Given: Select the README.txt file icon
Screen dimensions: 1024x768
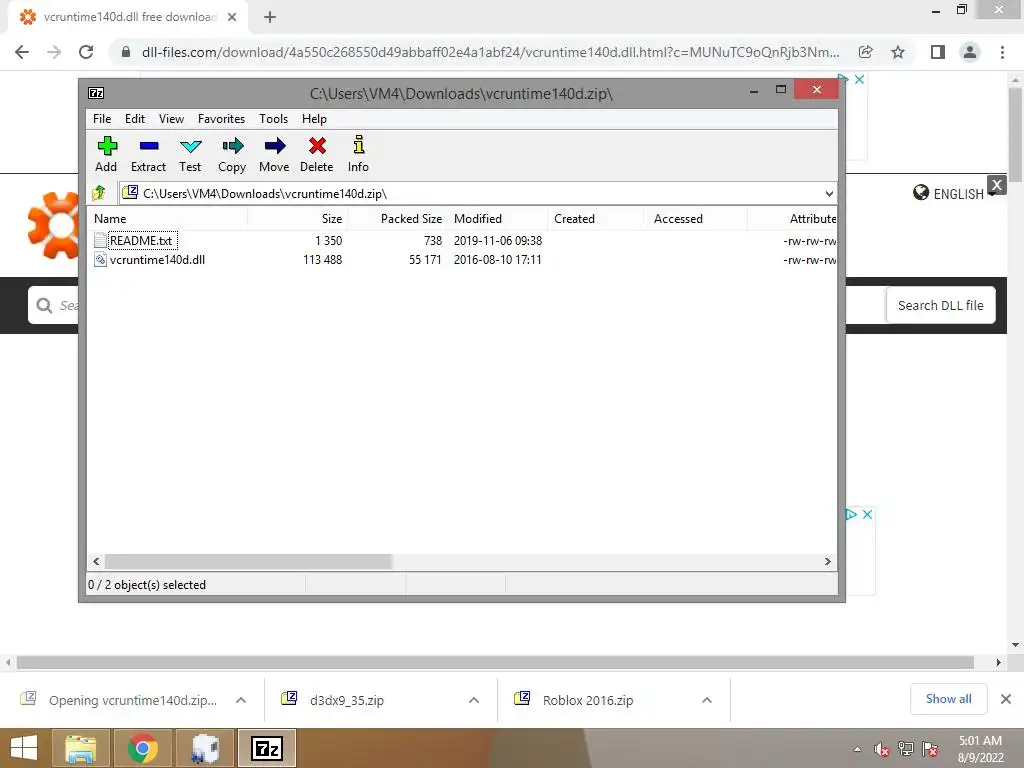Looking at the screenshot, I should [100, 240].
